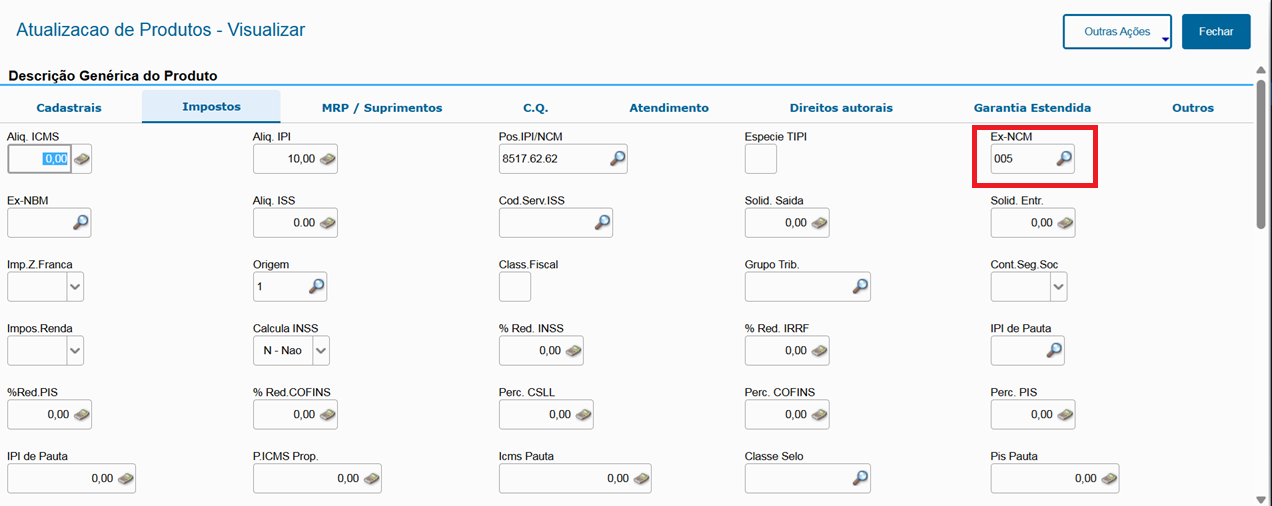
Task: Open calculator icon in Aliq. ICMS field
Action: [81, 159]
